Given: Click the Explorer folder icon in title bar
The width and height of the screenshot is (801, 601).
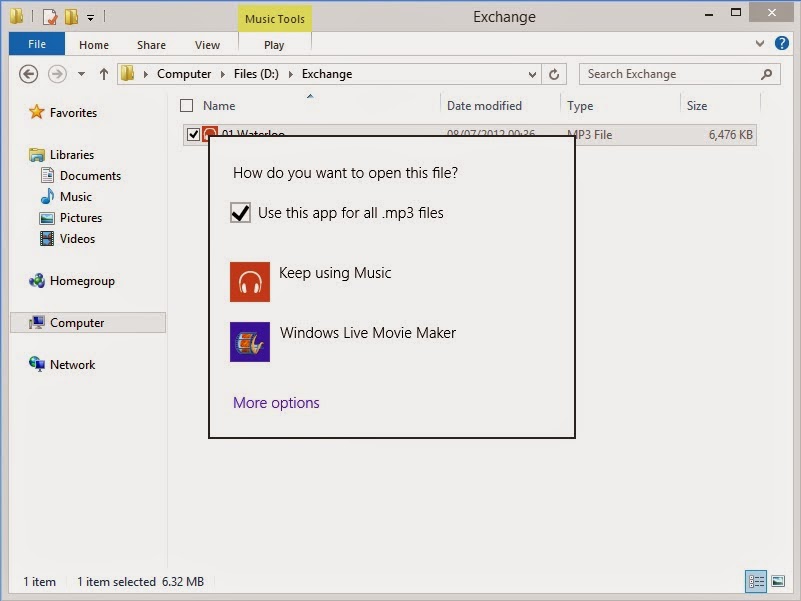Looking at the screenshot, I should tap(16, 16).
